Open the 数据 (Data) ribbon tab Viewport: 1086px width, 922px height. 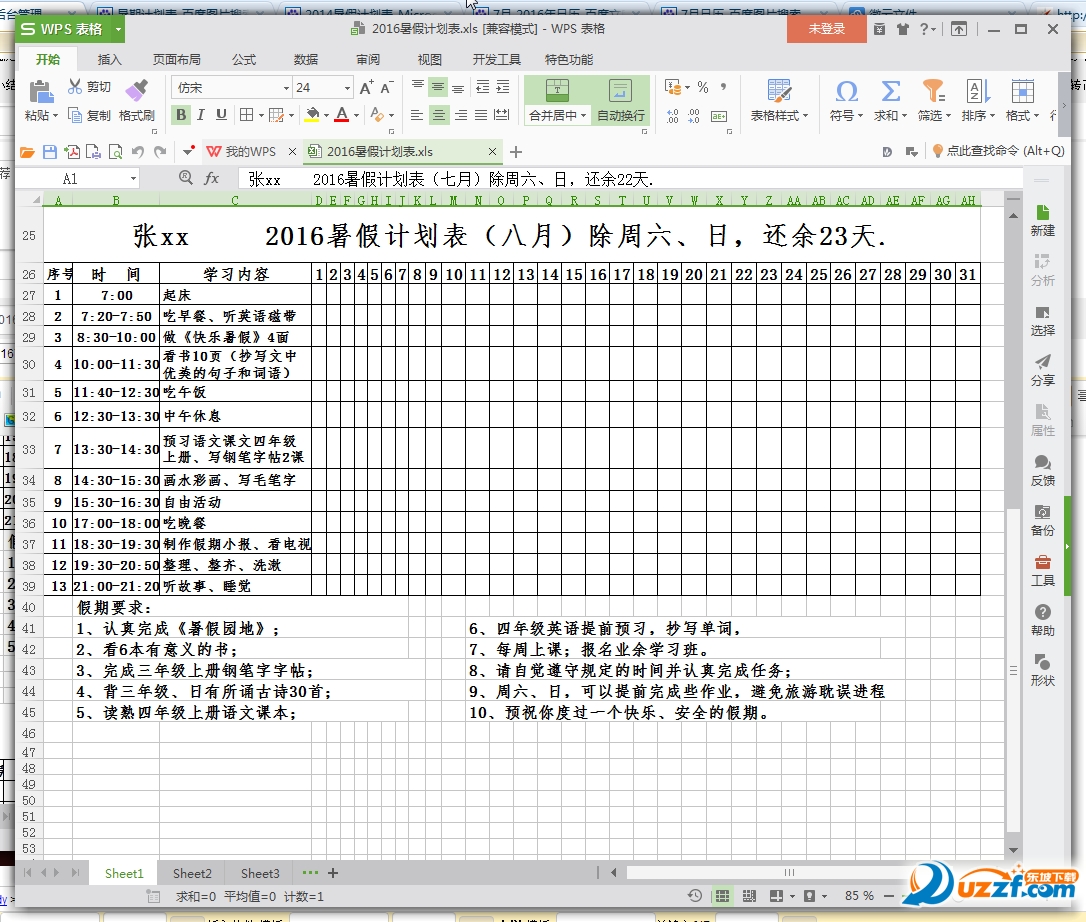coord(305,60)
